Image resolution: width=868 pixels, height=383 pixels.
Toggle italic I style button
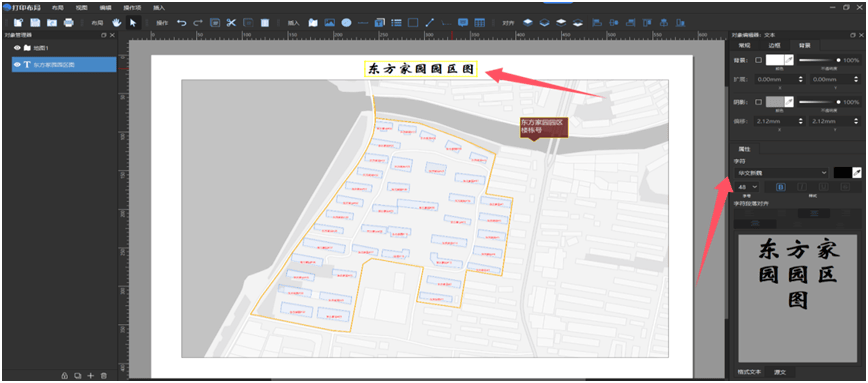click(801, 187)
